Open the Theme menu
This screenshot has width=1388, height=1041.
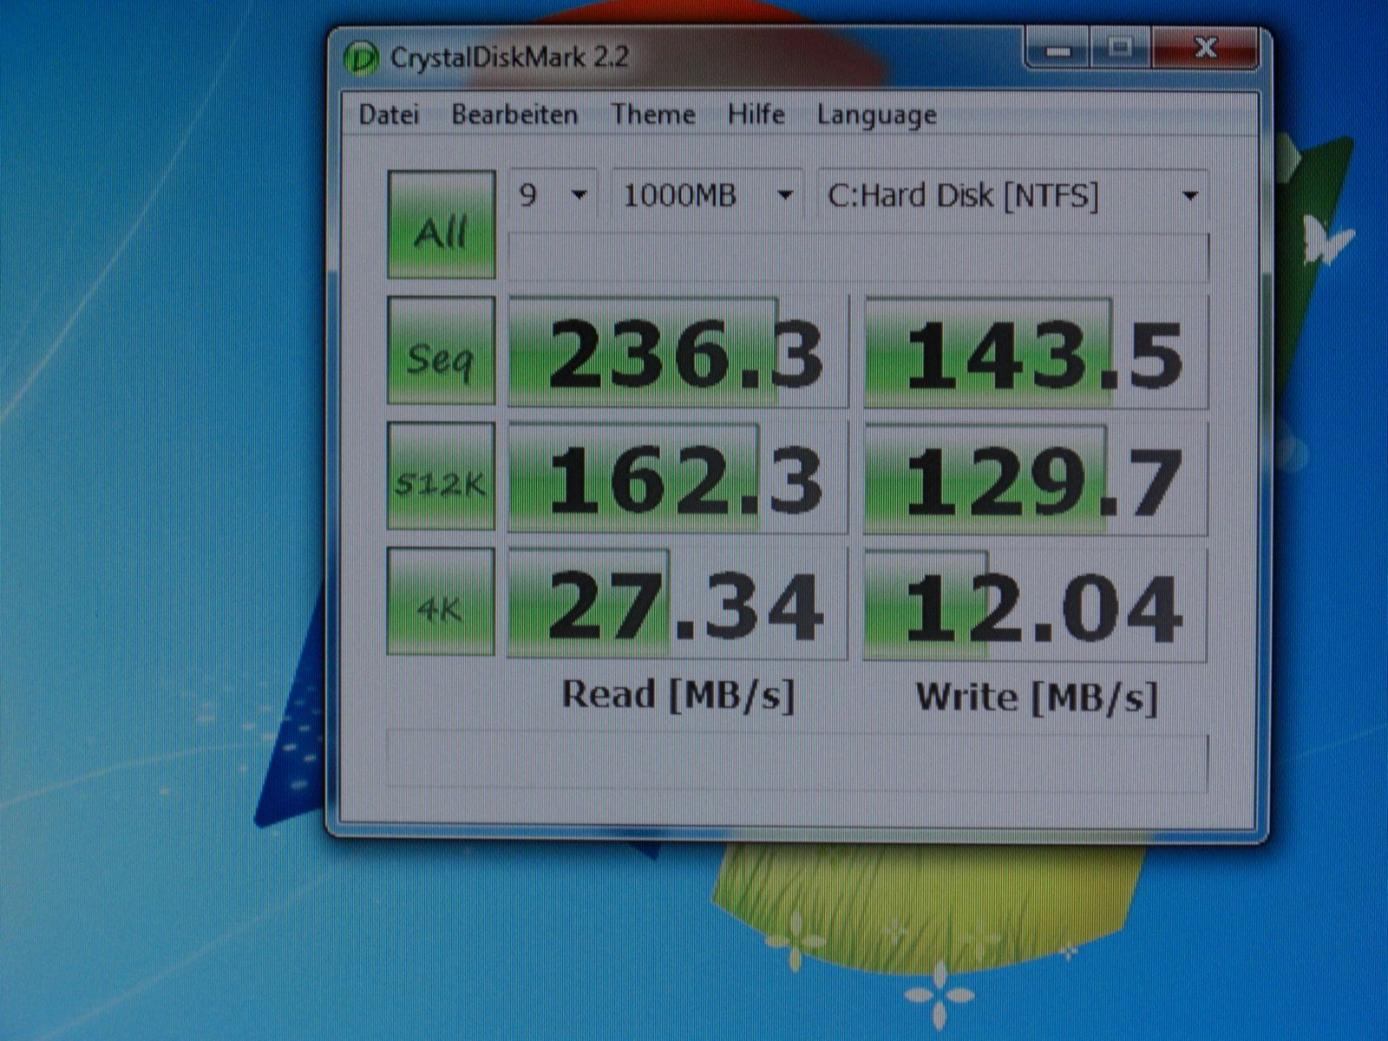pyautogui.click(x=653, y=114)
